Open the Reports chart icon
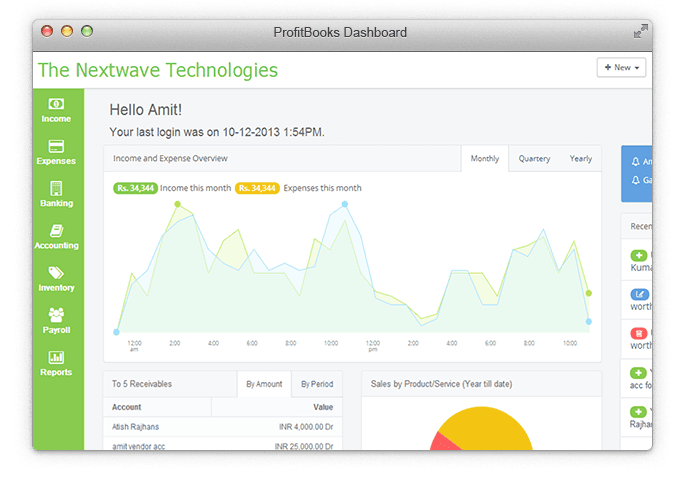 coord(56,358)
